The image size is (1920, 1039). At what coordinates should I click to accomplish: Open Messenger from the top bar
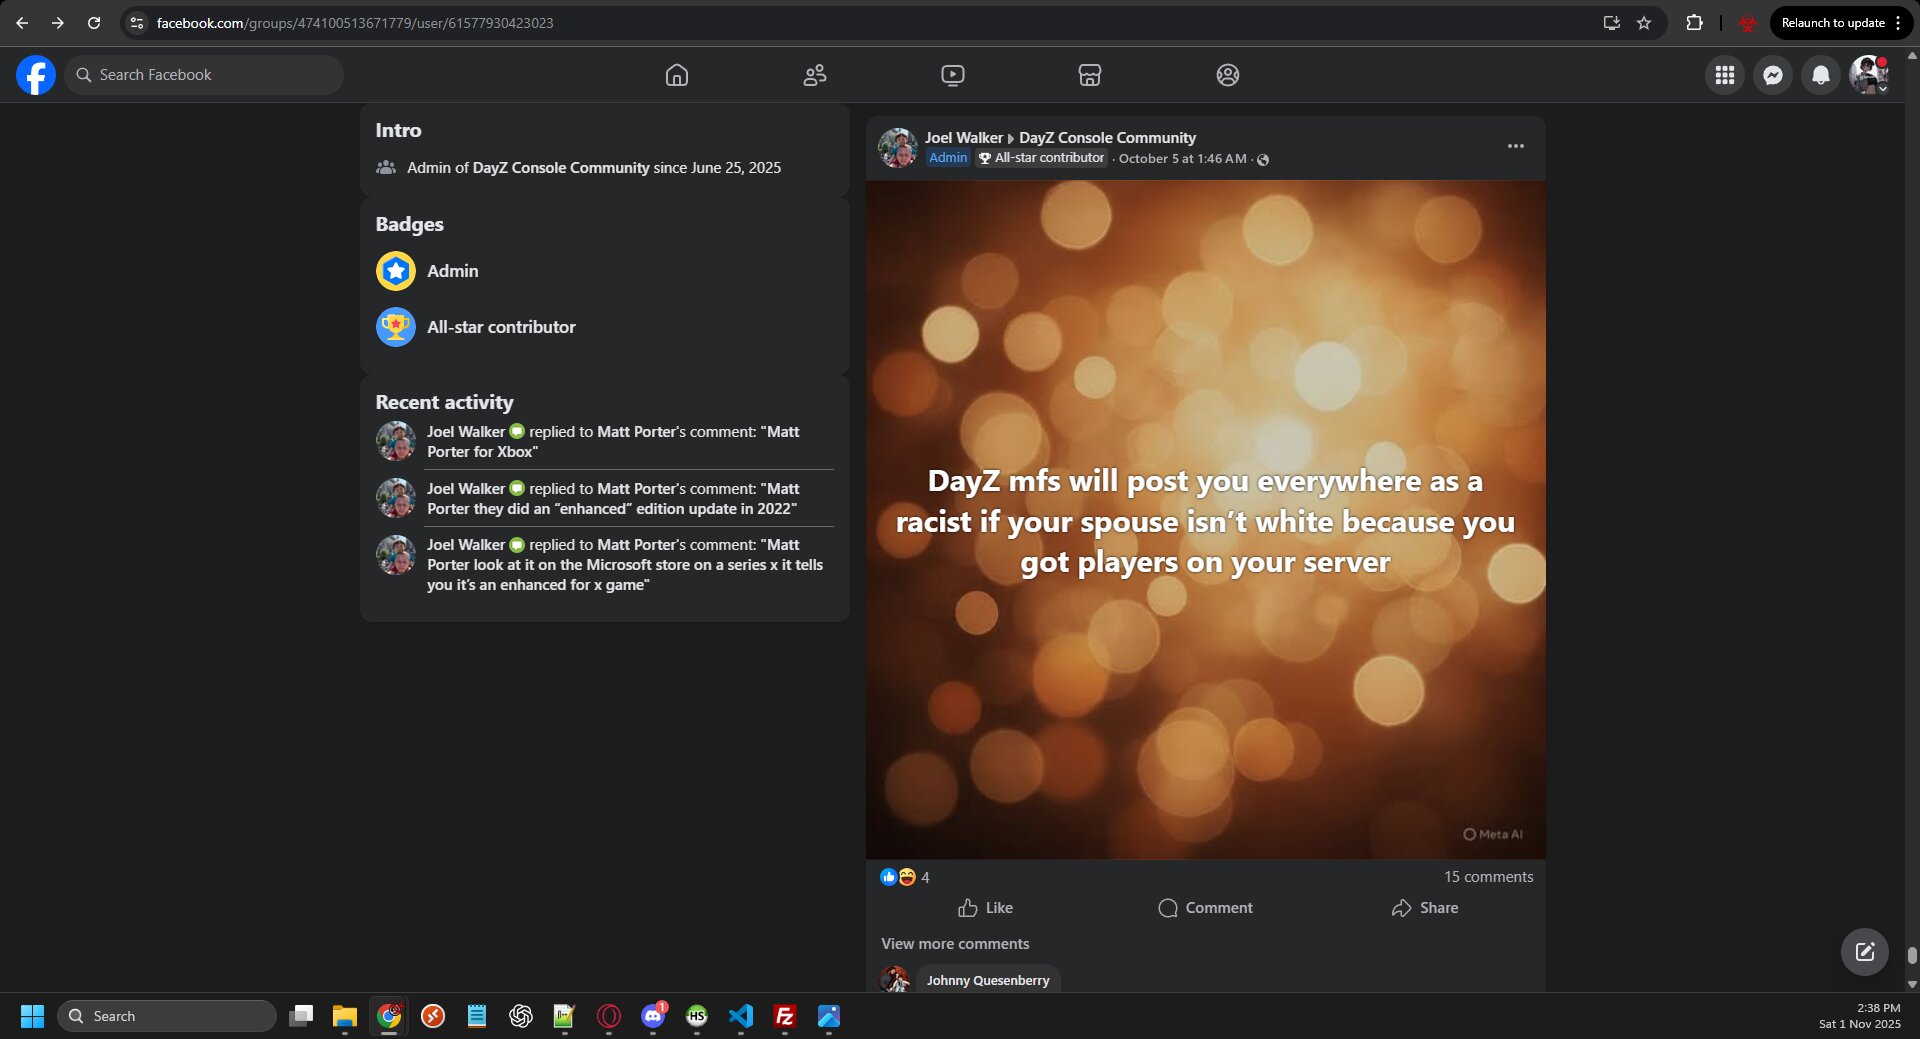tap(1773, 75)
